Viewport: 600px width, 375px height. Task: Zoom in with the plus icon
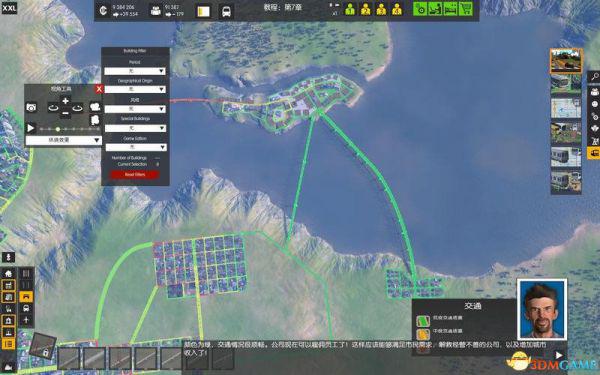[x=65, y=101]
